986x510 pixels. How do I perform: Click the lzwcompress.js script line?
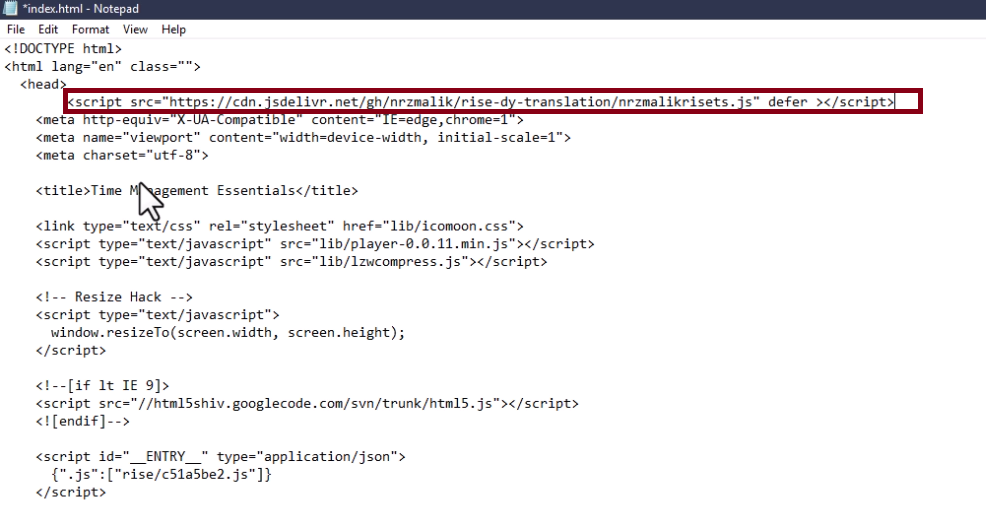tap(291, 263)
